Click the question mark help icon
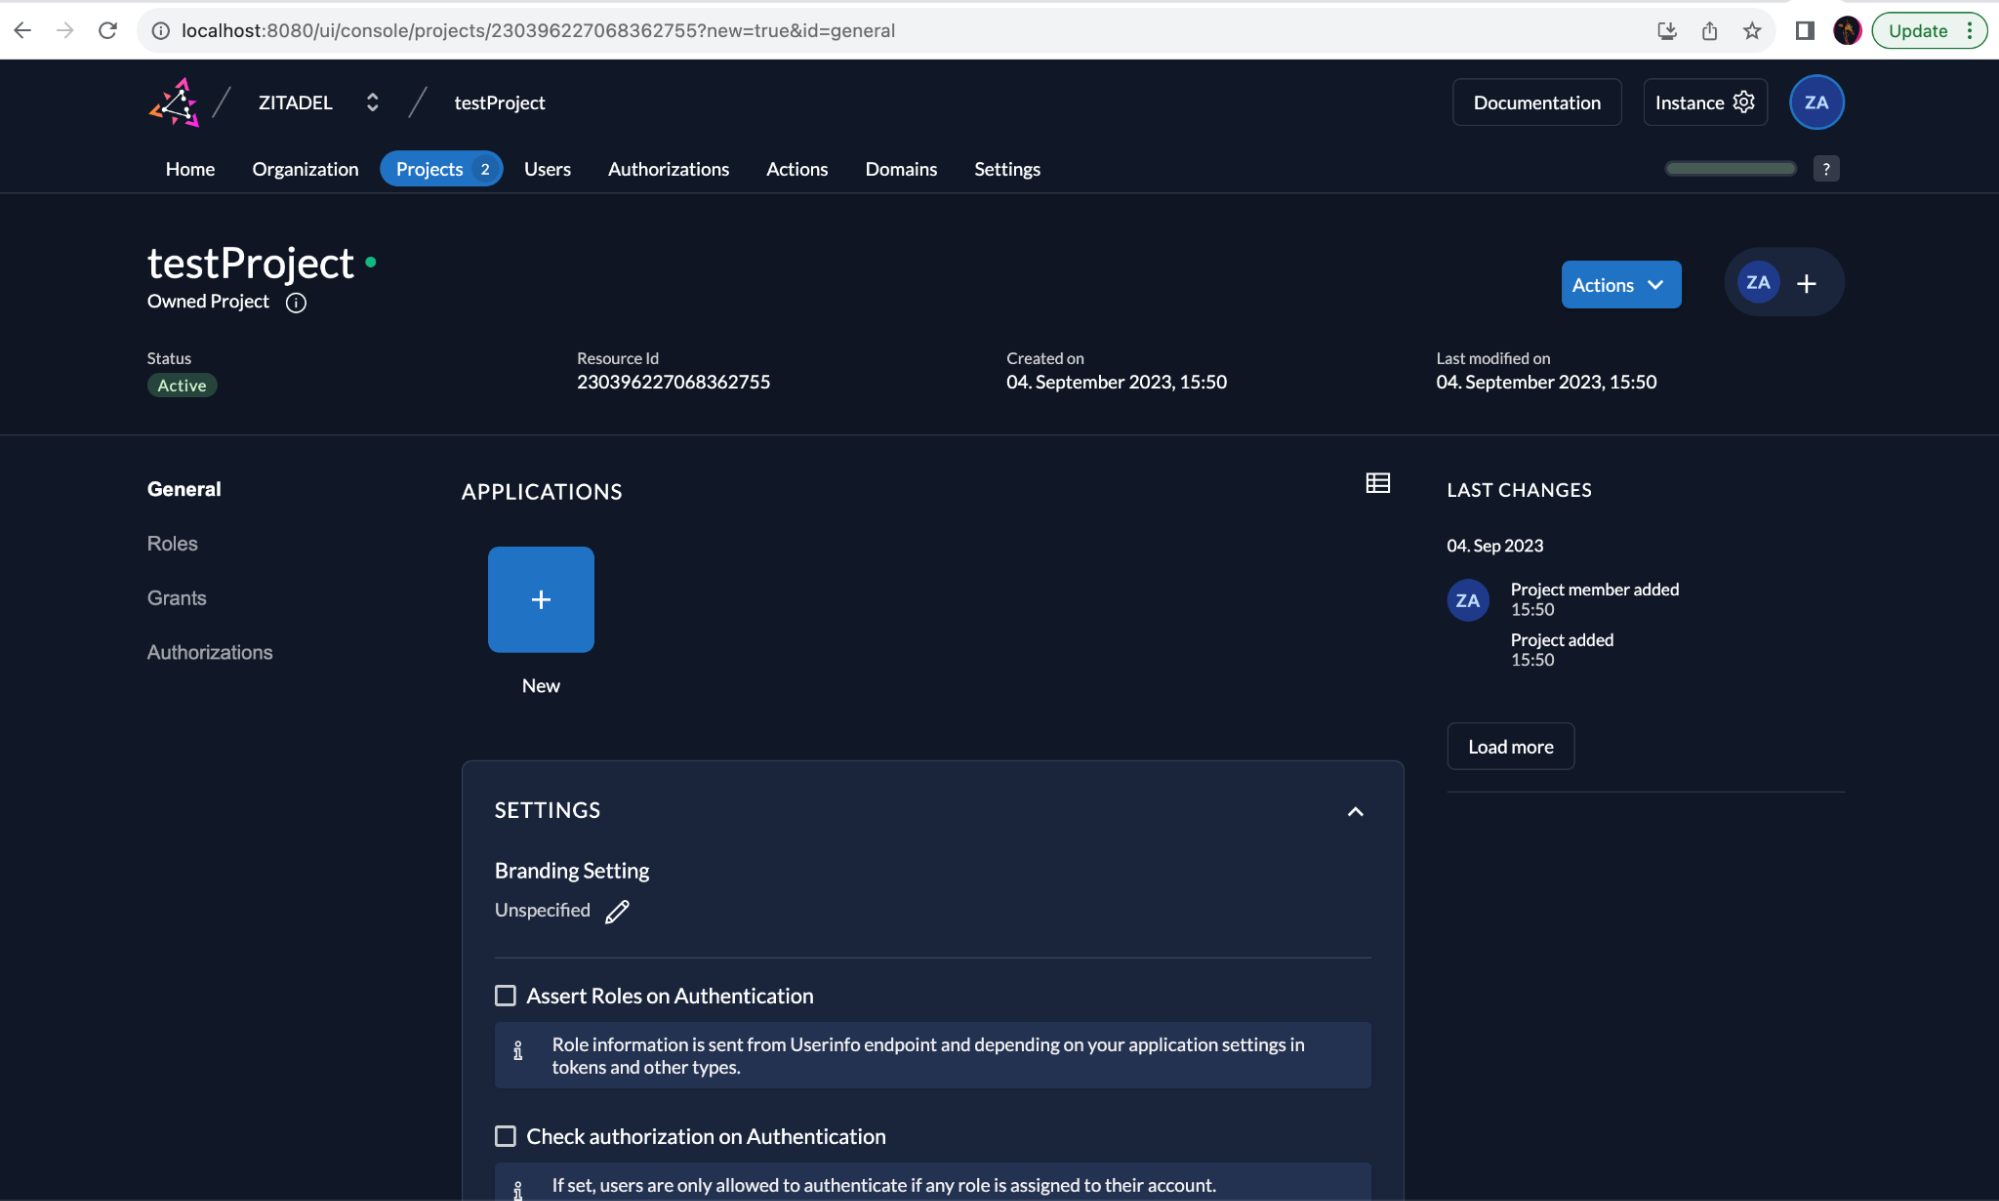The height and width of the screenshot is (1201, 1999). [x=1825, y=169]
